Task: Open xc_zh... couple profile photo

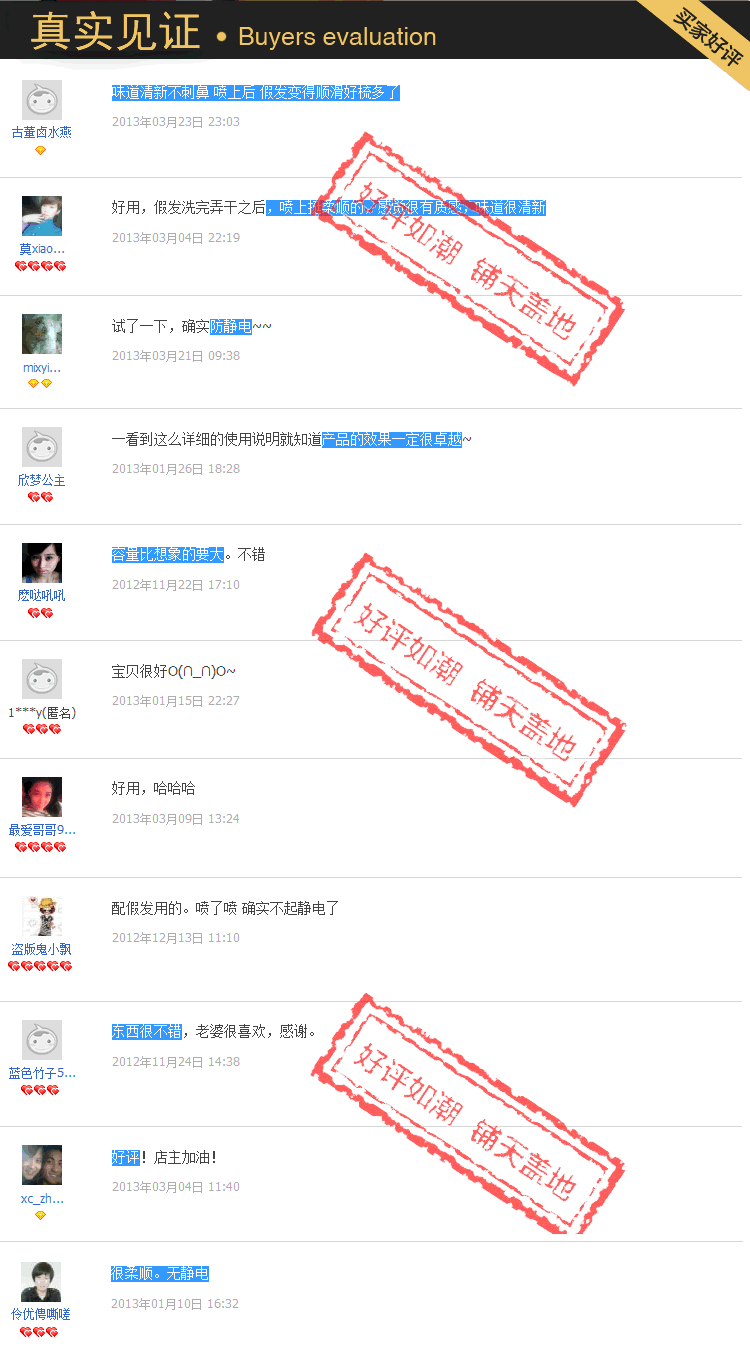Action: pyautogui.click(x=42, y=1165)
